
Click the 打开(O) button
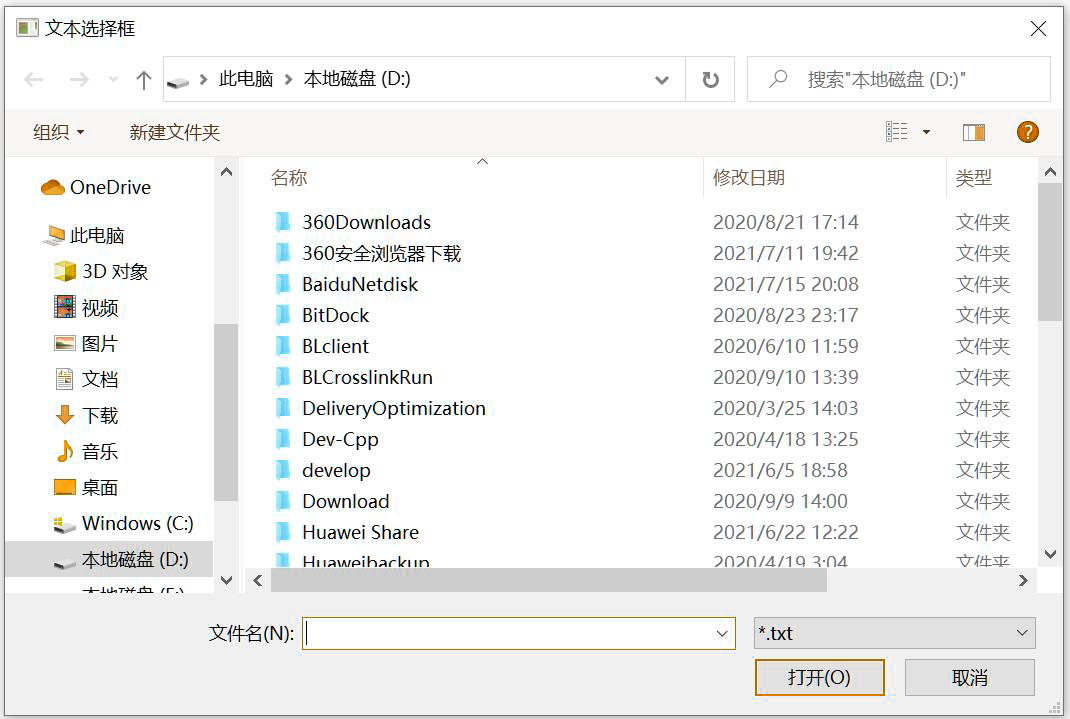click(x=820, y=677)
